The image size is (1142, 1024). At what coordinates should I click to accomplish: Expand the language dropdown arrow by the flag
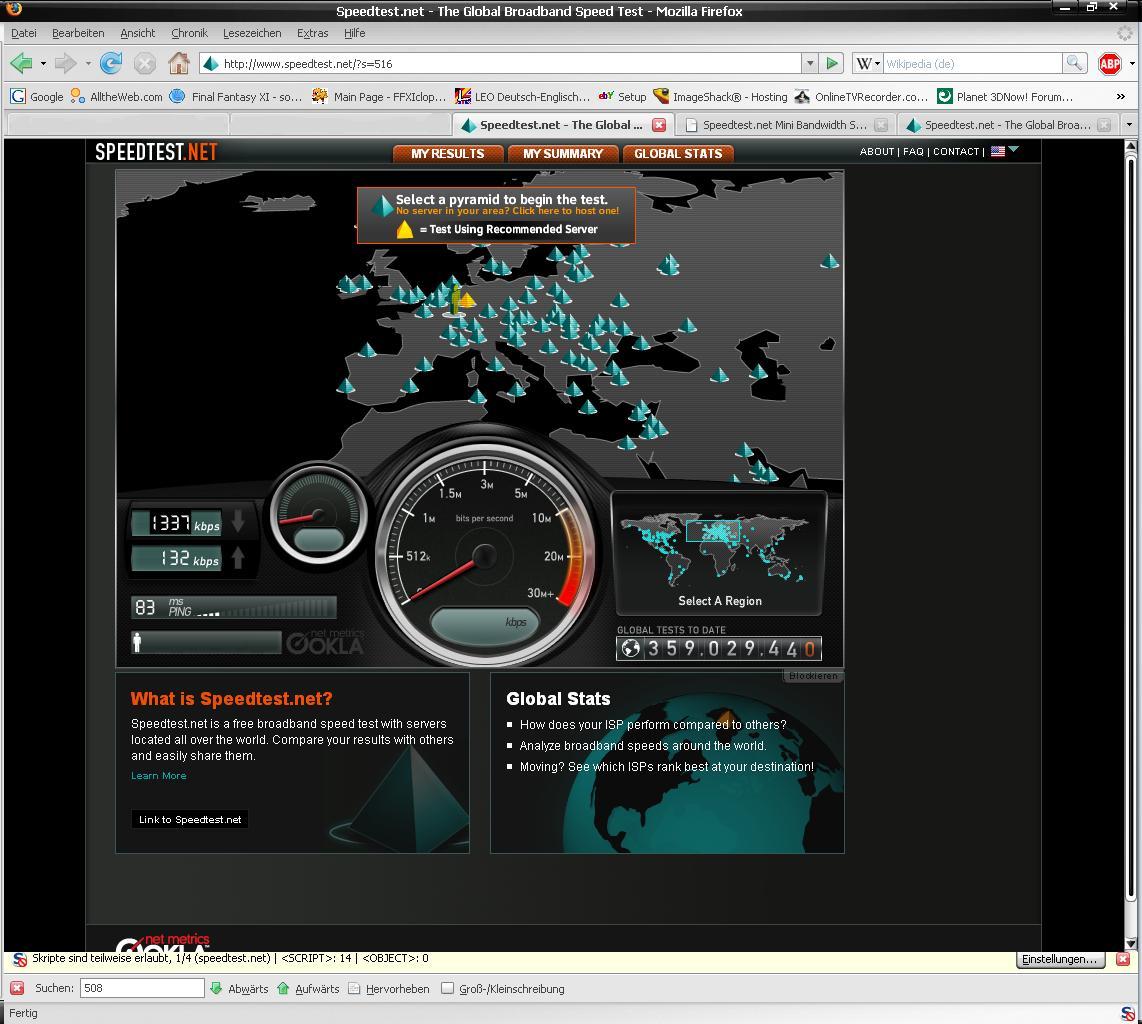coord(1013,149)
